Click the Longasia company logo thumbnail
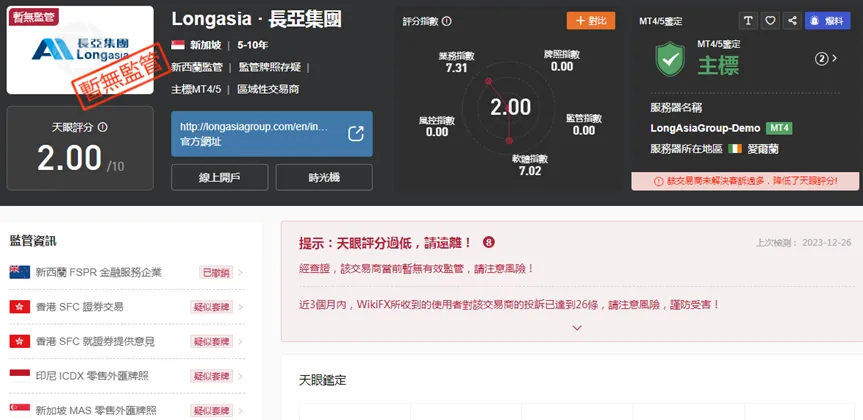Image resolution: width=863 pixels, height=420 pixels. tap(80, 50)
